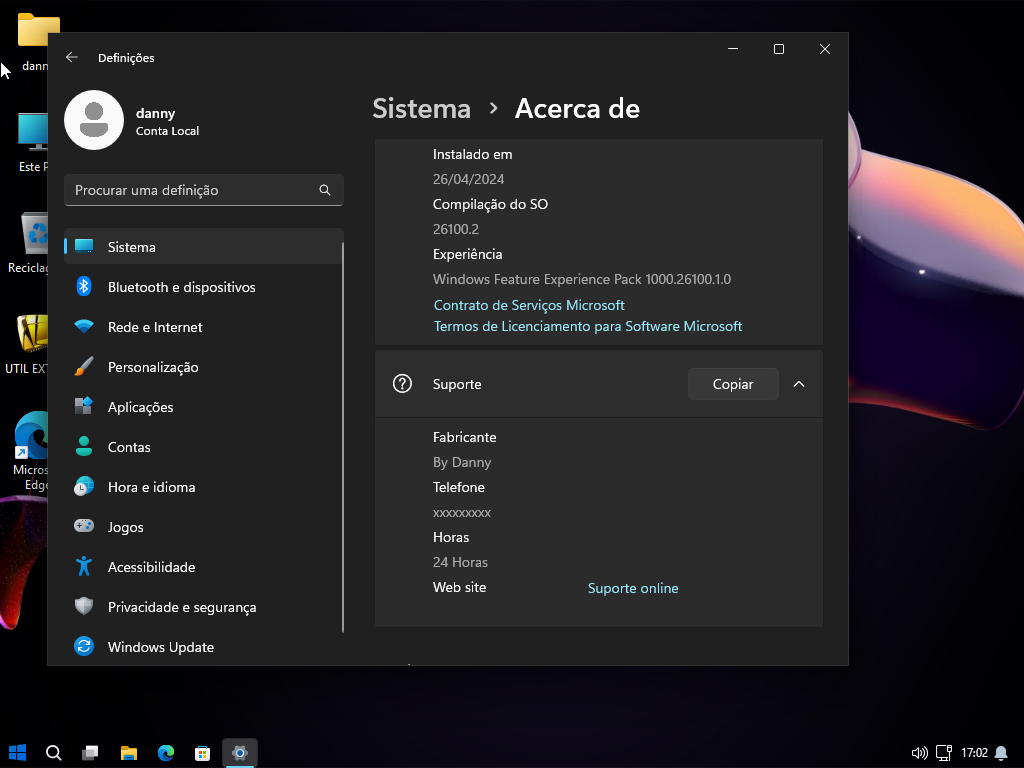Image resolution: width=1024 pixels, height=768 pixels.
Task: Click the Conta Local label under danny
Action: pyautogui.click(x=167, y=131)
